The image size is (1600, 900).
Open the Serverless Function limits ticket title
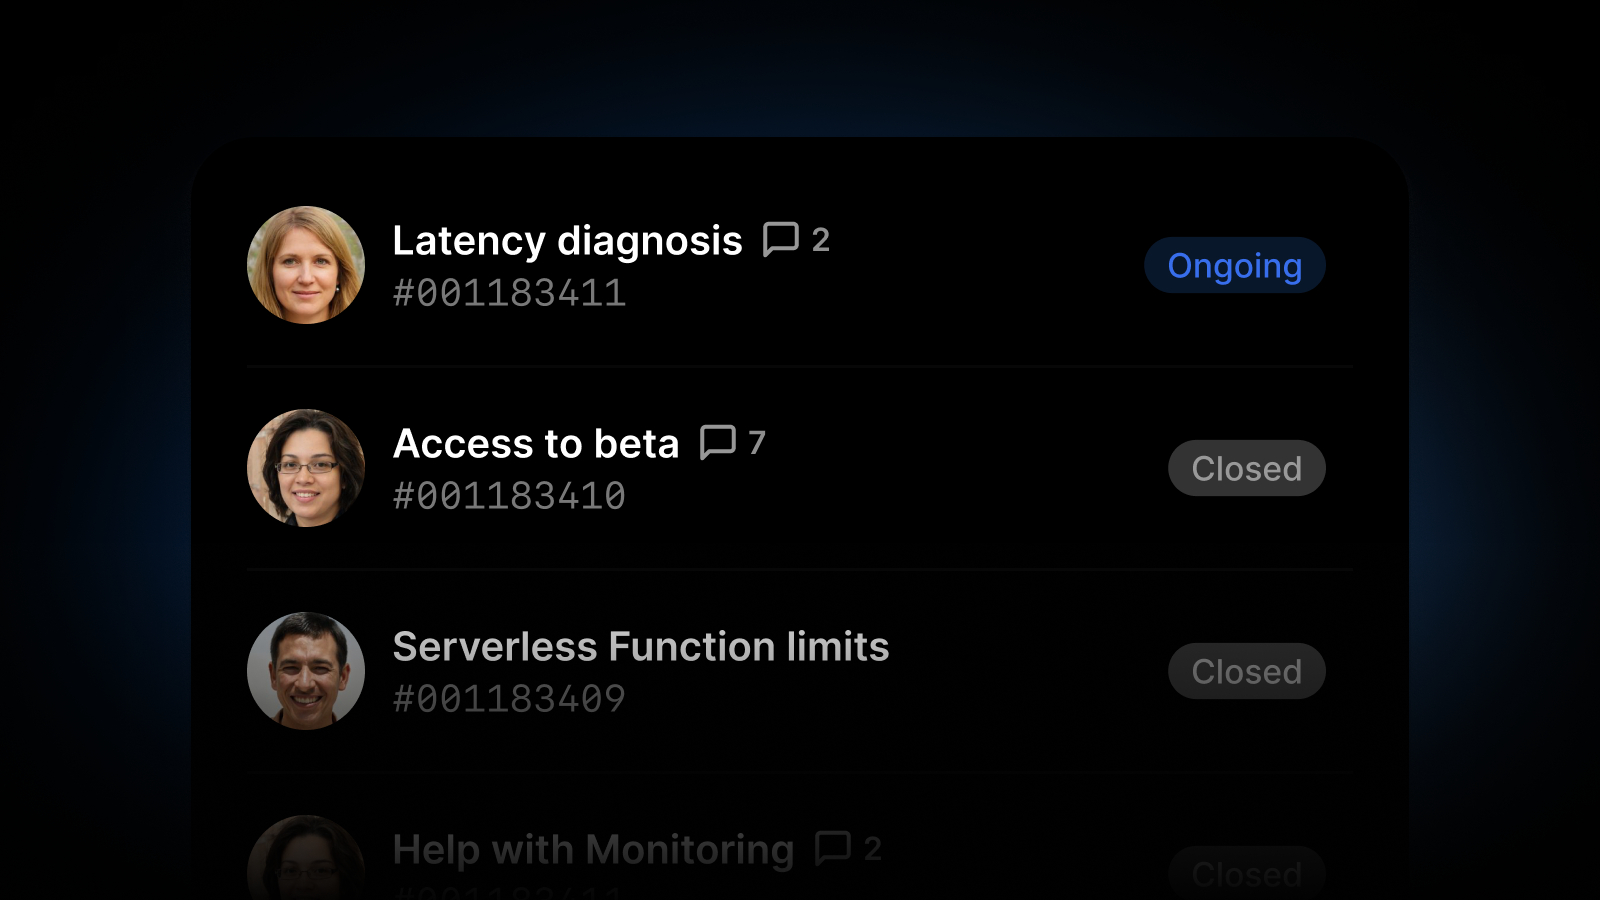coord(641,647)
